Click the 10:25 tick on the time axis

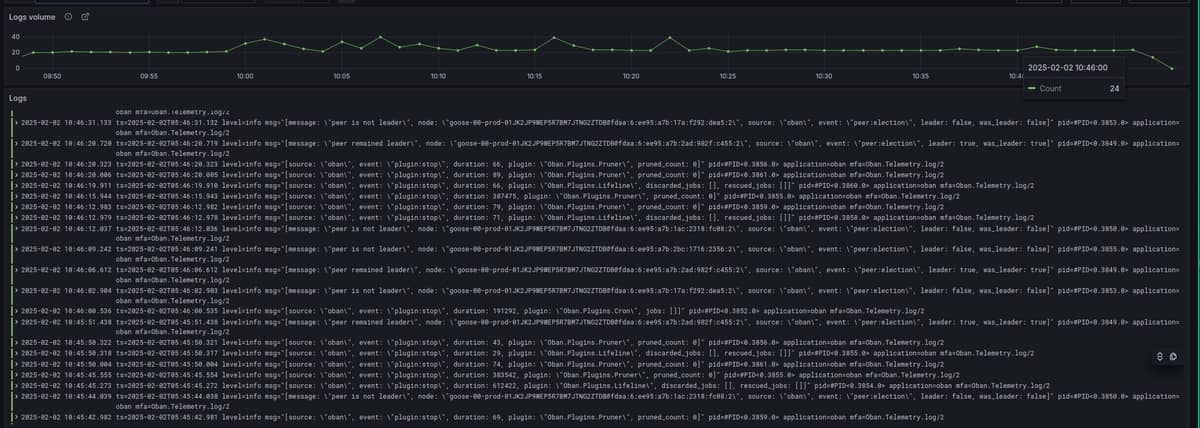coord(727,76)
